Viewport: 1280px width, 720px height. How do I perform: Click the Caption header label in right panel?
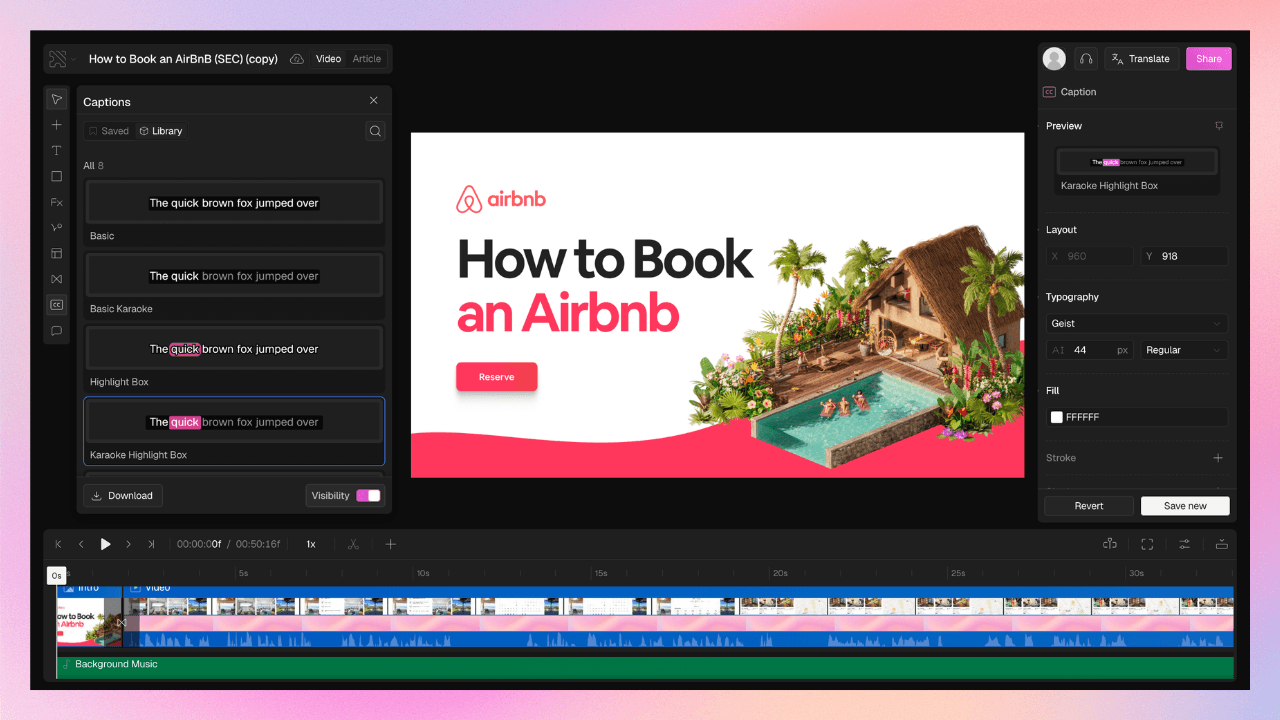(1078, 92)
